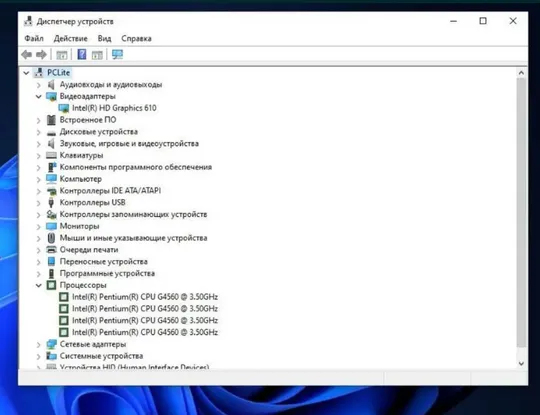Expand the Контроллеры USB category
This screenshot has height=415, width=540.
[39, 203]
